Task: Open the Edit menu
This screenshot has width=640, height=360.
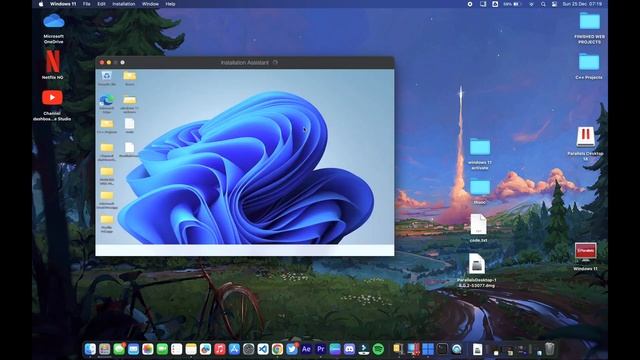Action: (101, 4)
